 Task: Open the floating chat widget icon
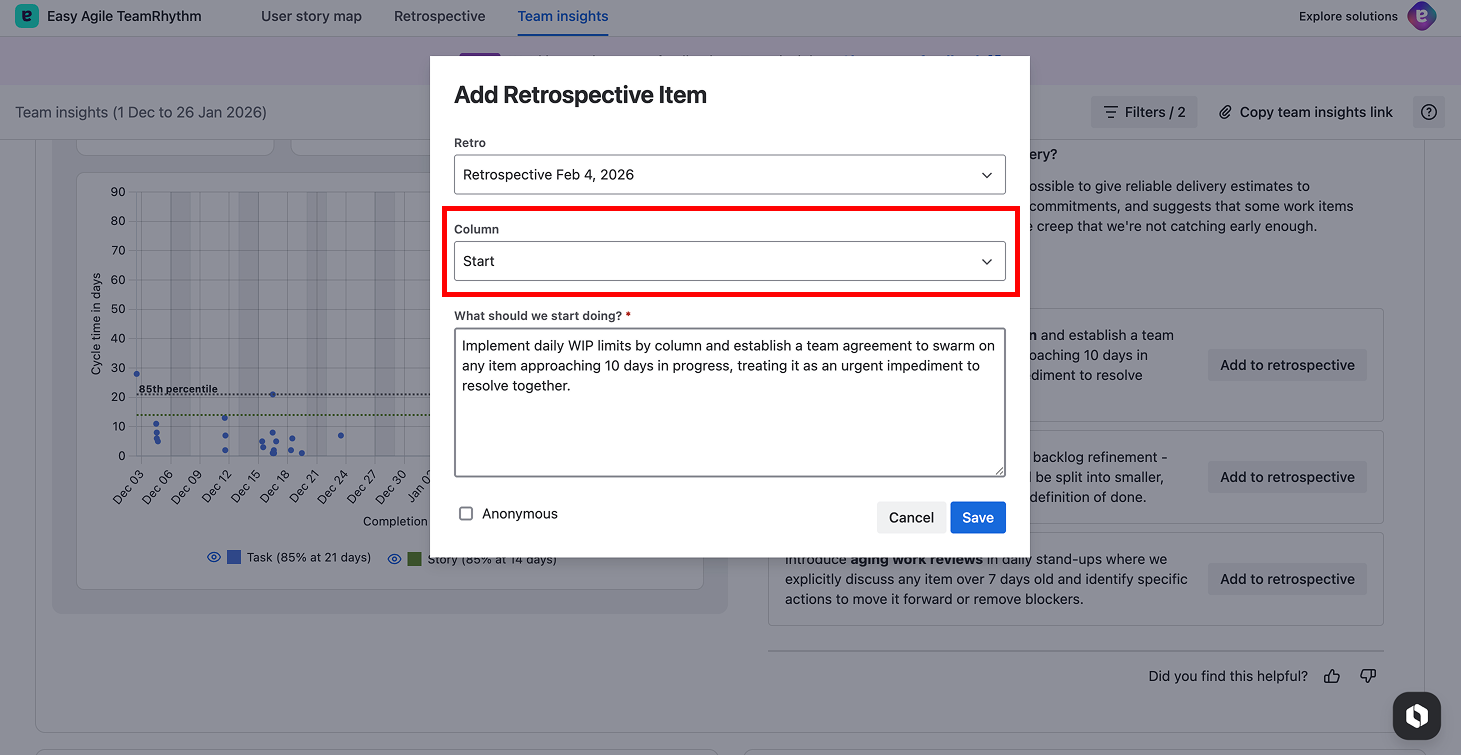coord(1416,715)
